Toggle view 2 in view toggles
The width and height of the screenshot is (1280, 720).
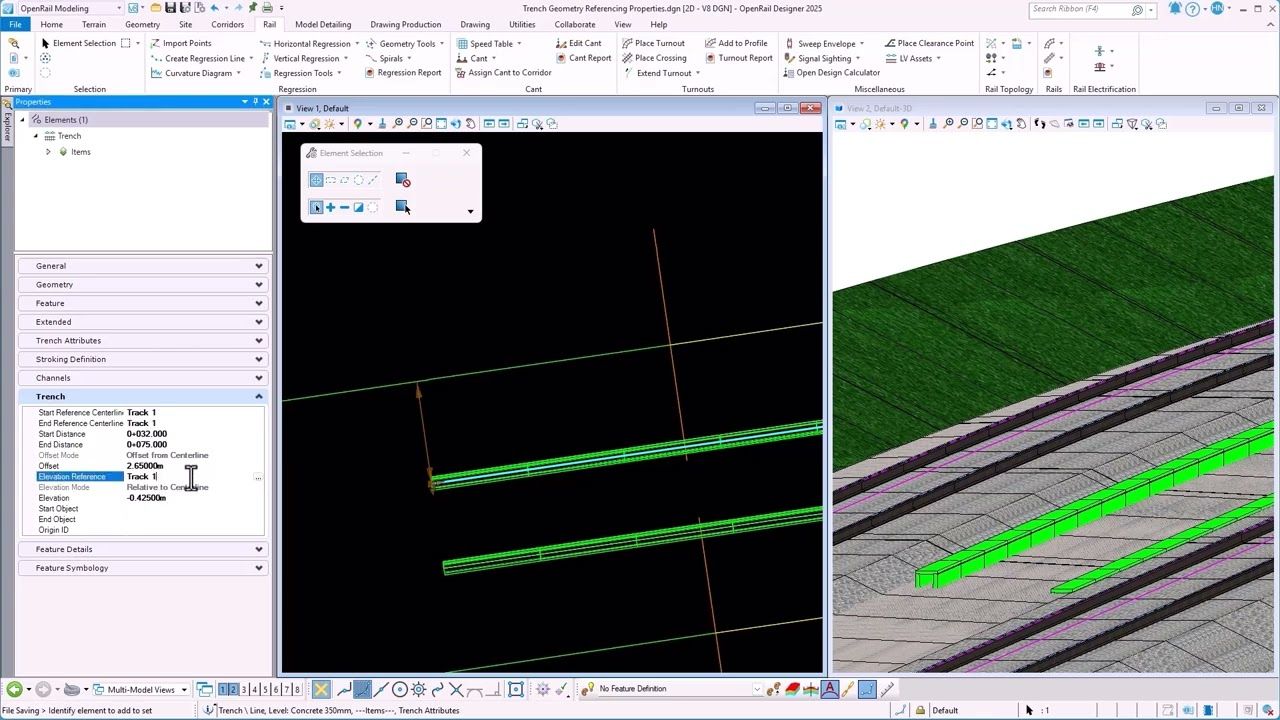tap(233, 689)
